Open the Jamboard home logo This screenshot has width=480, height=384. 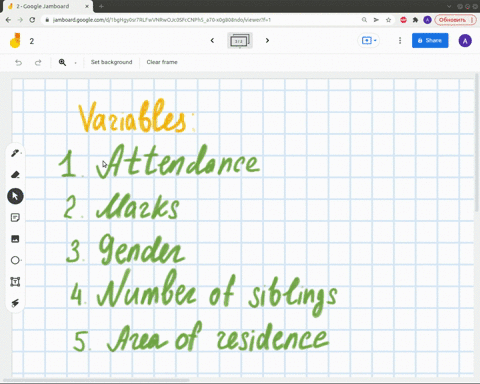15,41
